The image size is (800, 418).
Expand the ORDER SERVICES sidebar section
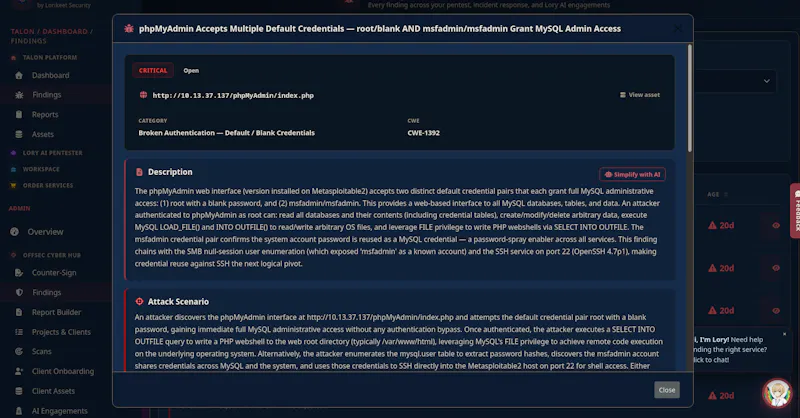47,185
